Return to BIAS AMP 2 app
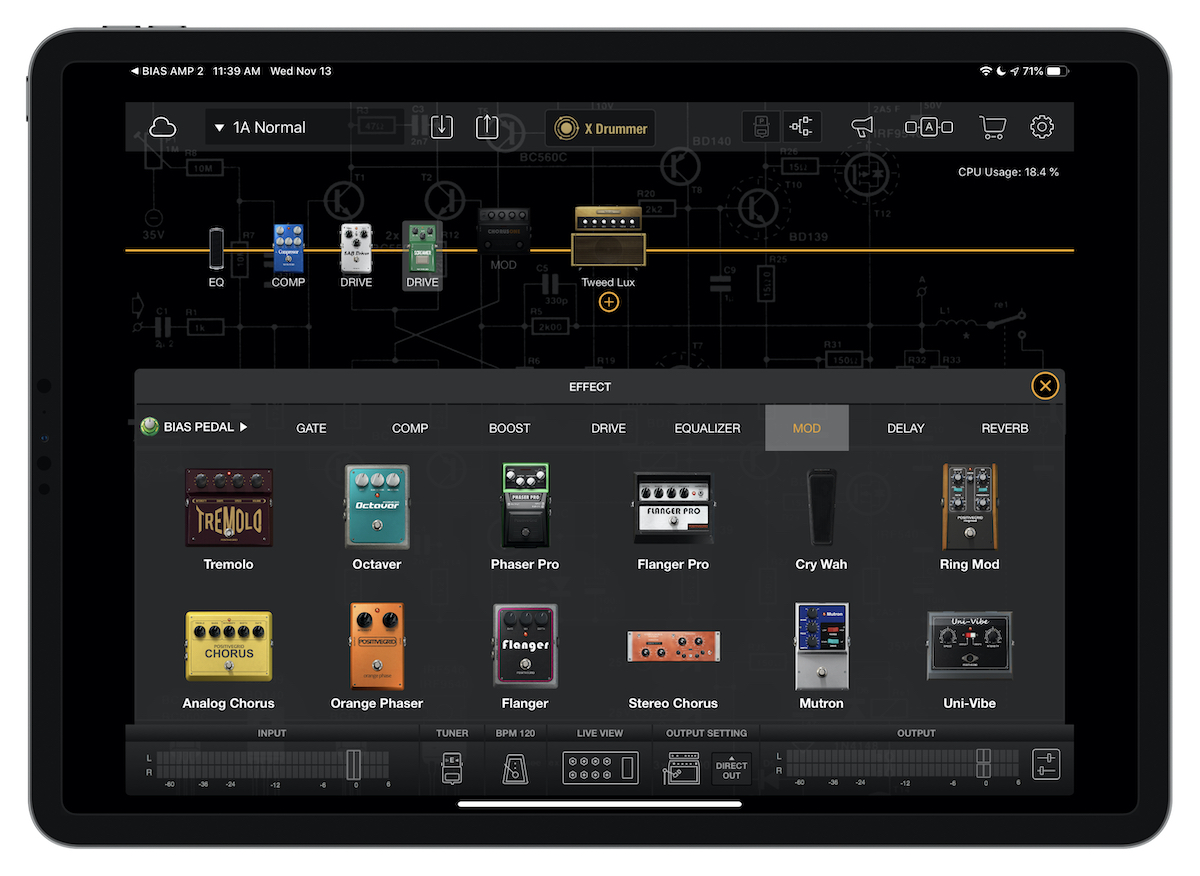This screenshot has height=876, width=1200. pyautogui.click(x=167, y=72)
